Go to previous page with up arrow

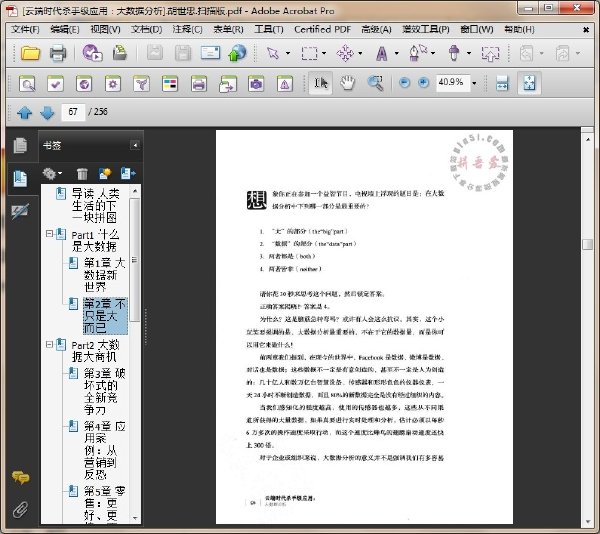pyautogui.click(x=24, y=112)
